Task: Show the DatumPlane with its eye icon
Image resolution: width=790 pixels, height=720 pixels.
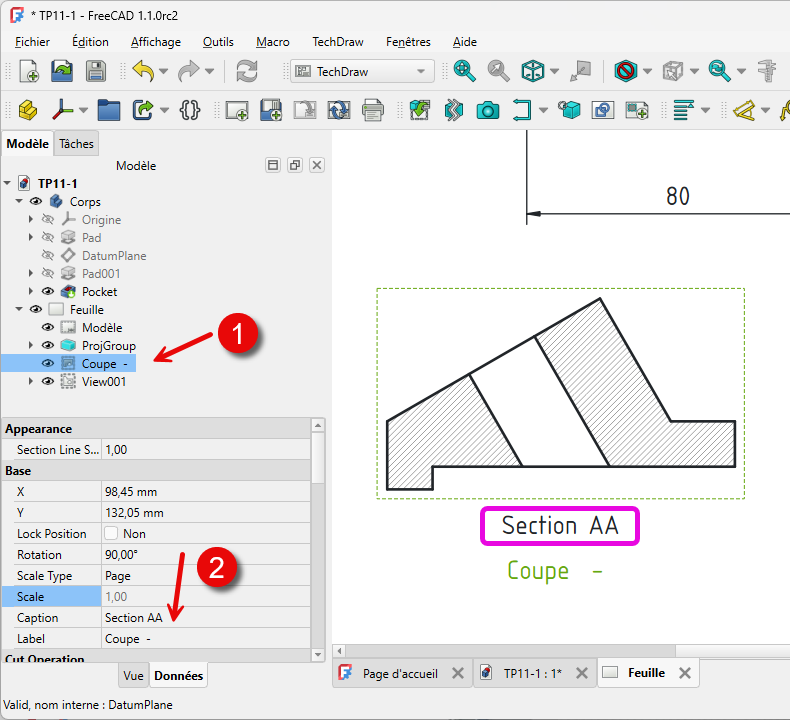Action: (48, 256)
